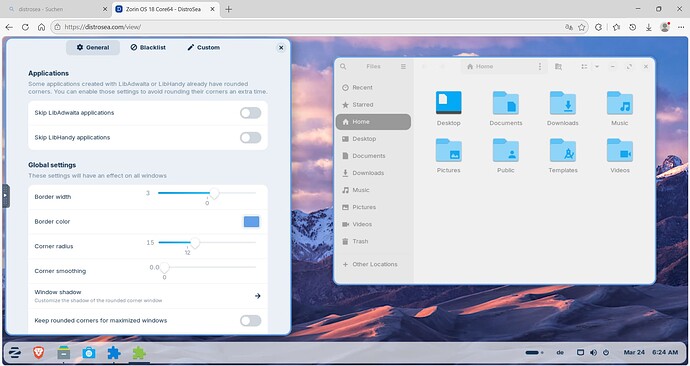
Task: Switch to the General tab
Action: pos(93,48)
